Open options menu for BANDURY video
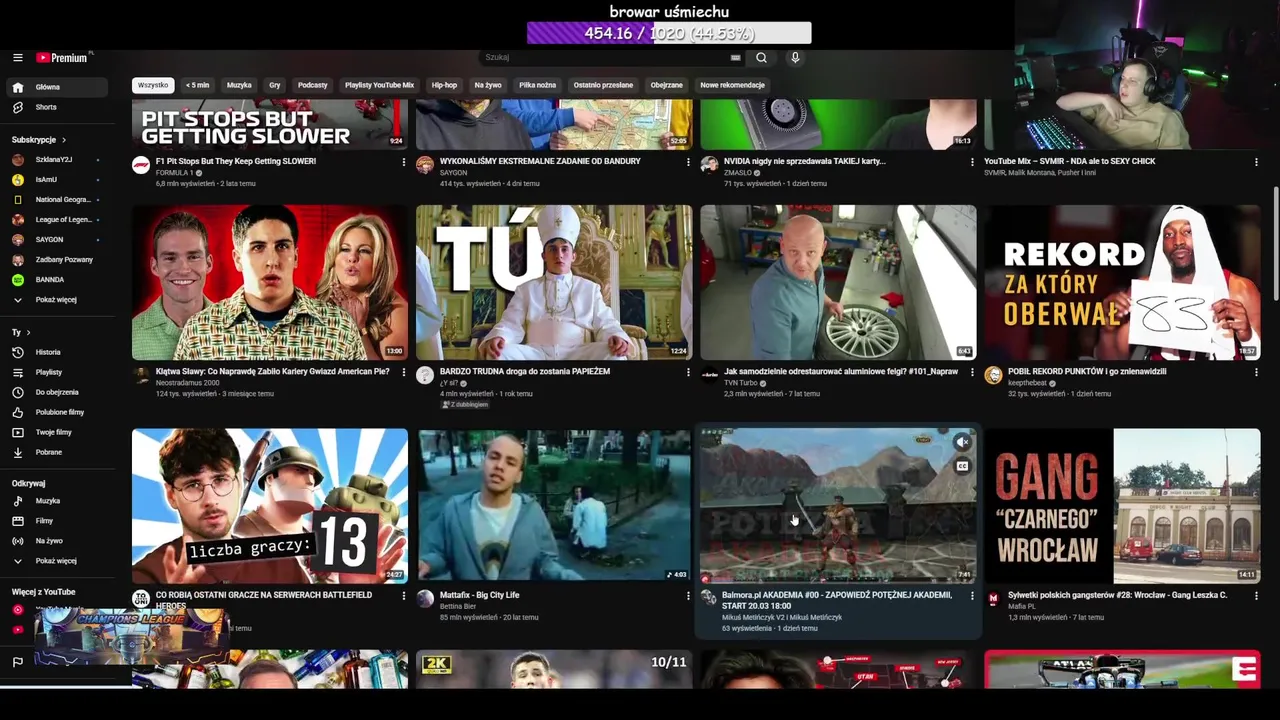Viewport: 1280px width, 720px height. (x=688, y=162)
